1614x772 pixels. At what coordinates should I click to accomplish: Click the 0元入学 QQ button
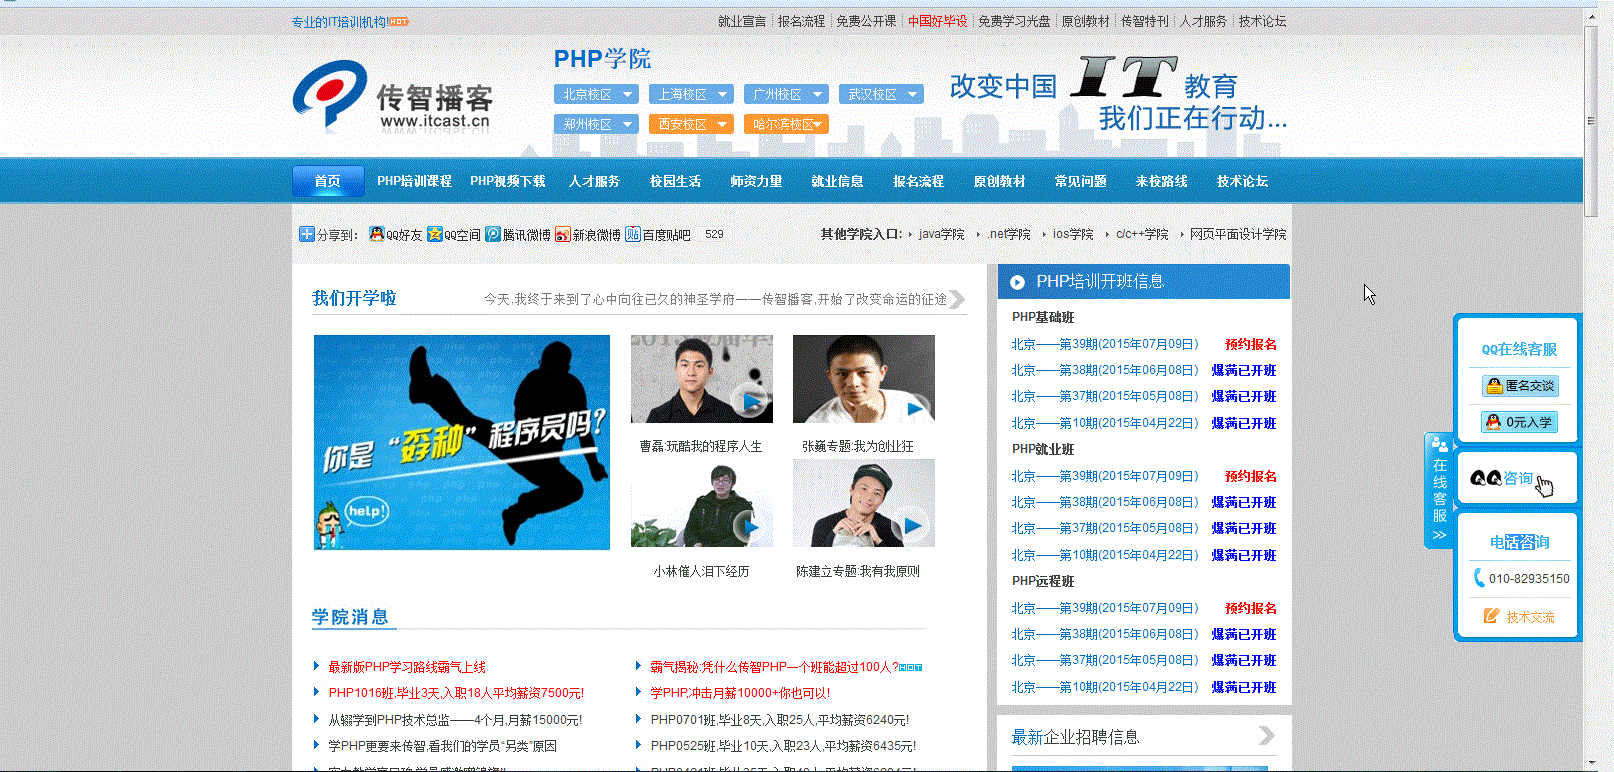[x=1520, y=422]
